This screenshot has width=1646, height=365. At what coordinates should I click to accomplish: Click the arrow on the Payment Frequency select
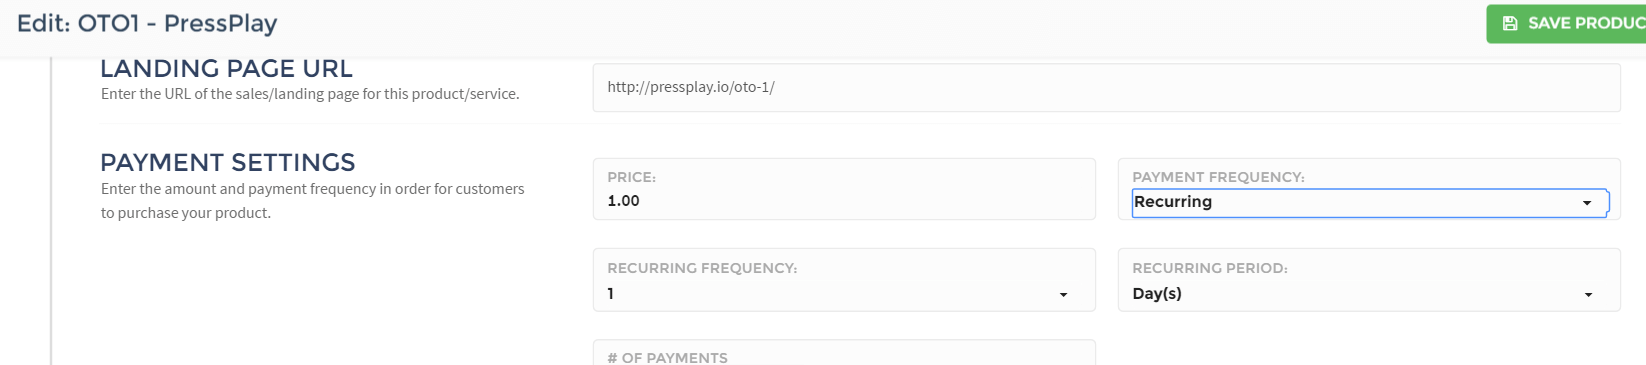[x=1587, y=203]
